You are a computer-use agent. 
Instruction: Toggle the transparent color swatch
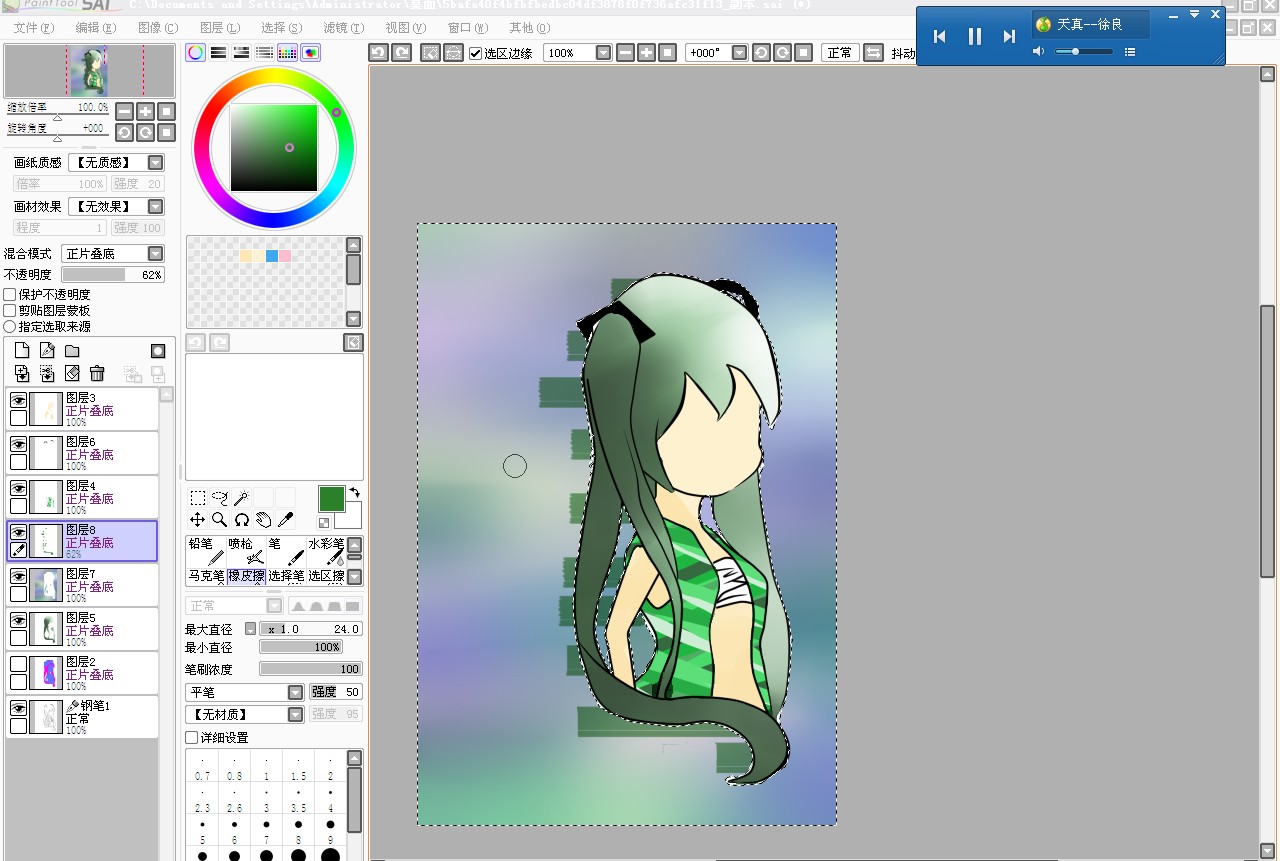[x=324, y=523]
